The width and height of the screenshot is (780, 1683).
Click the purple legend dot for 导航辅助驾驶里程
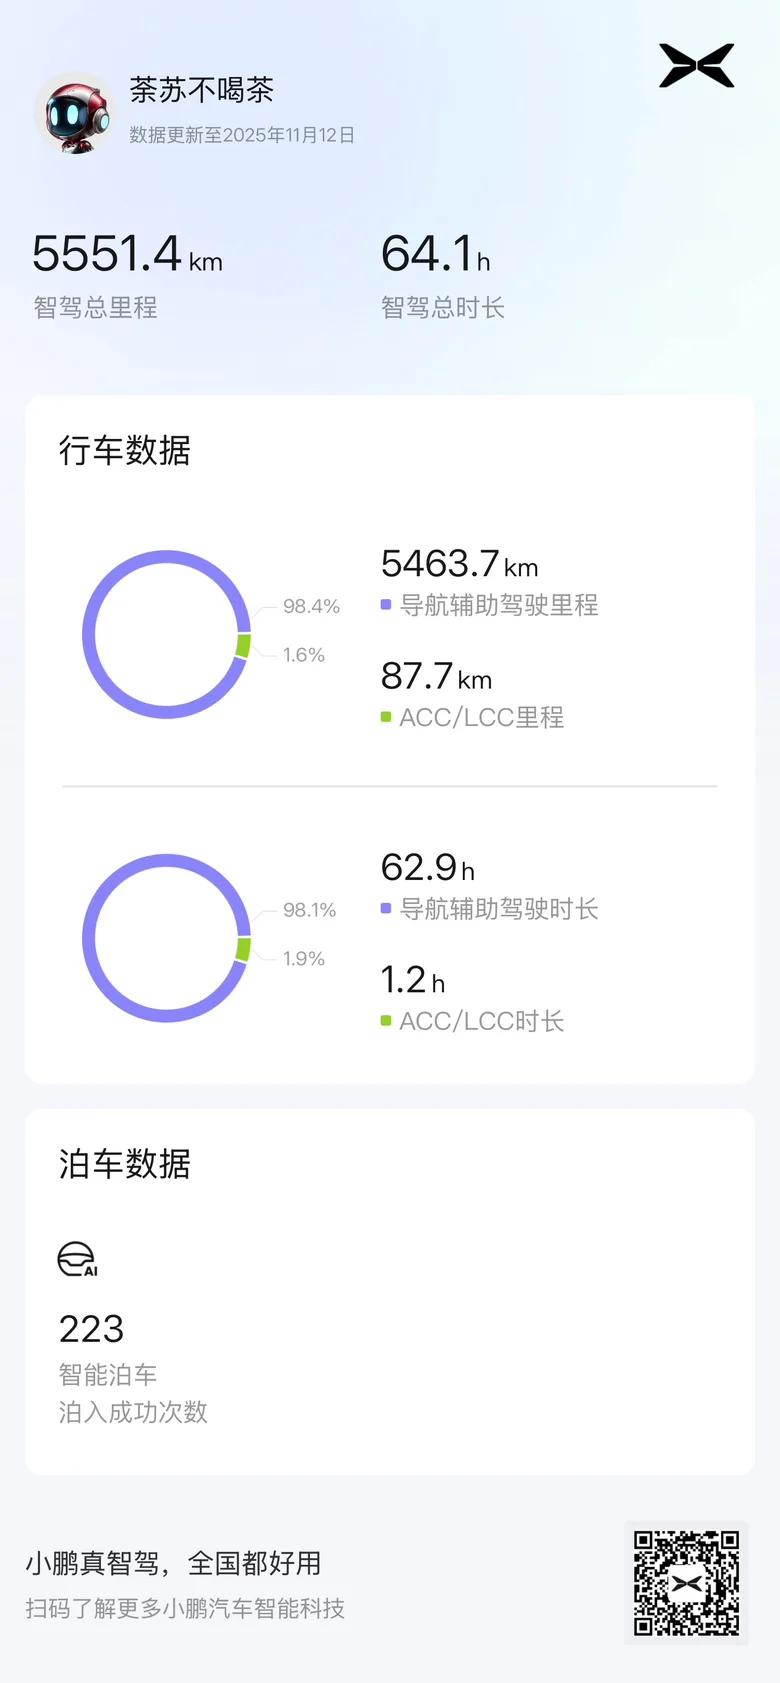click(386, 605)
